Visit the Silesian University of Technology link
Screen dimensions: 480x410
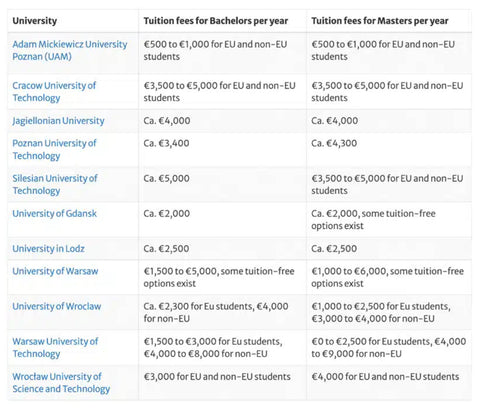coord(55,184)
